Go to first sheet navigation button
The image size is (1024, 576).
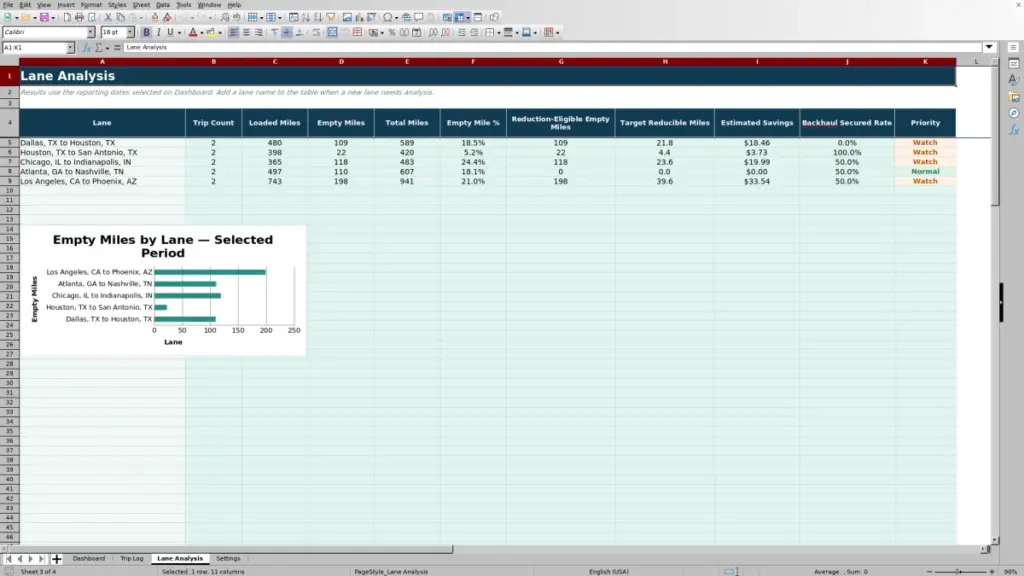pyautogui.click(x=8, y=559)
